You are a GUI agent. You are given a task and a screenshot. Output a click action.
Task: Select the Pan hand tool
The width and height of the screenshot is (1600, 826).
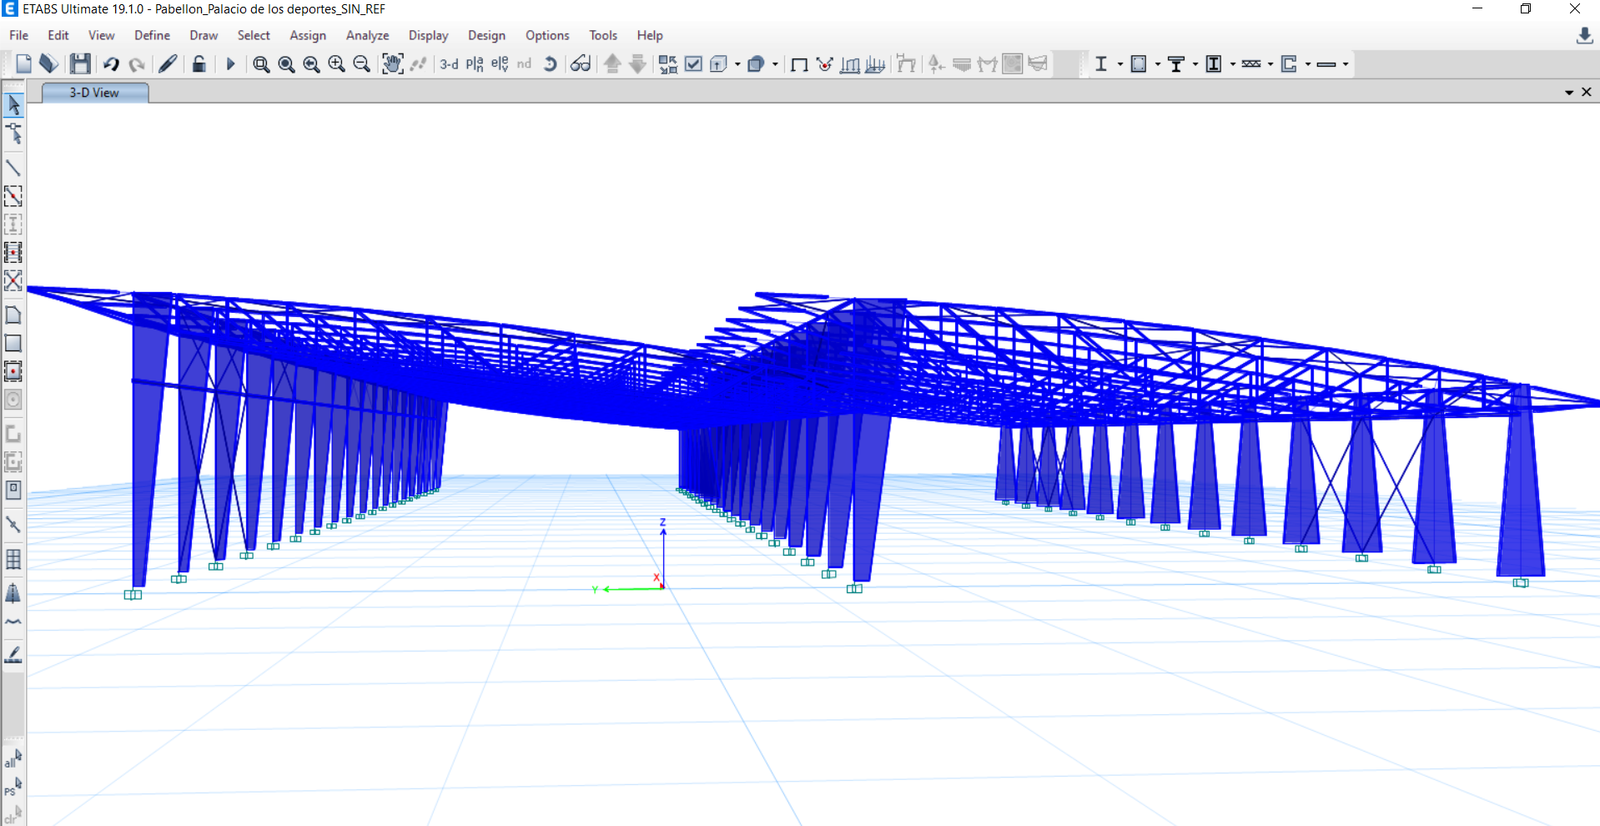point(392,64)
